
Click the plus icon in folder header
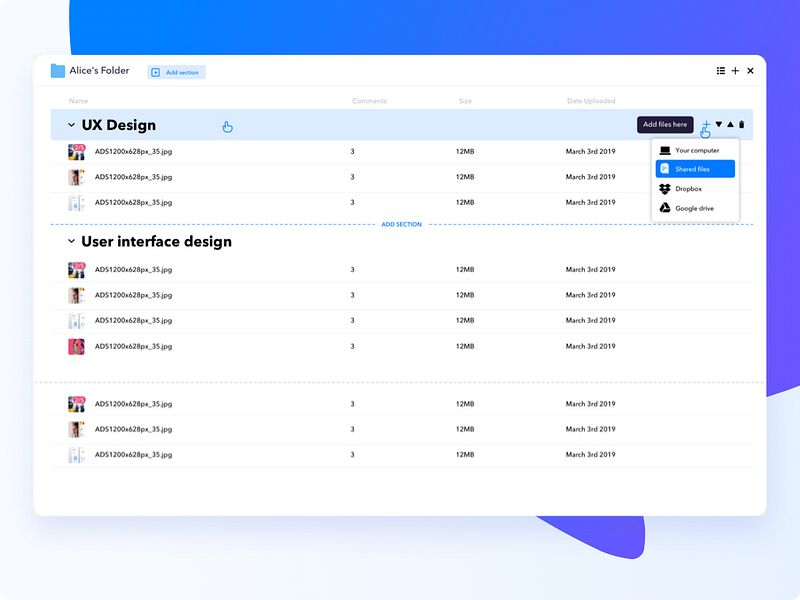735,71
